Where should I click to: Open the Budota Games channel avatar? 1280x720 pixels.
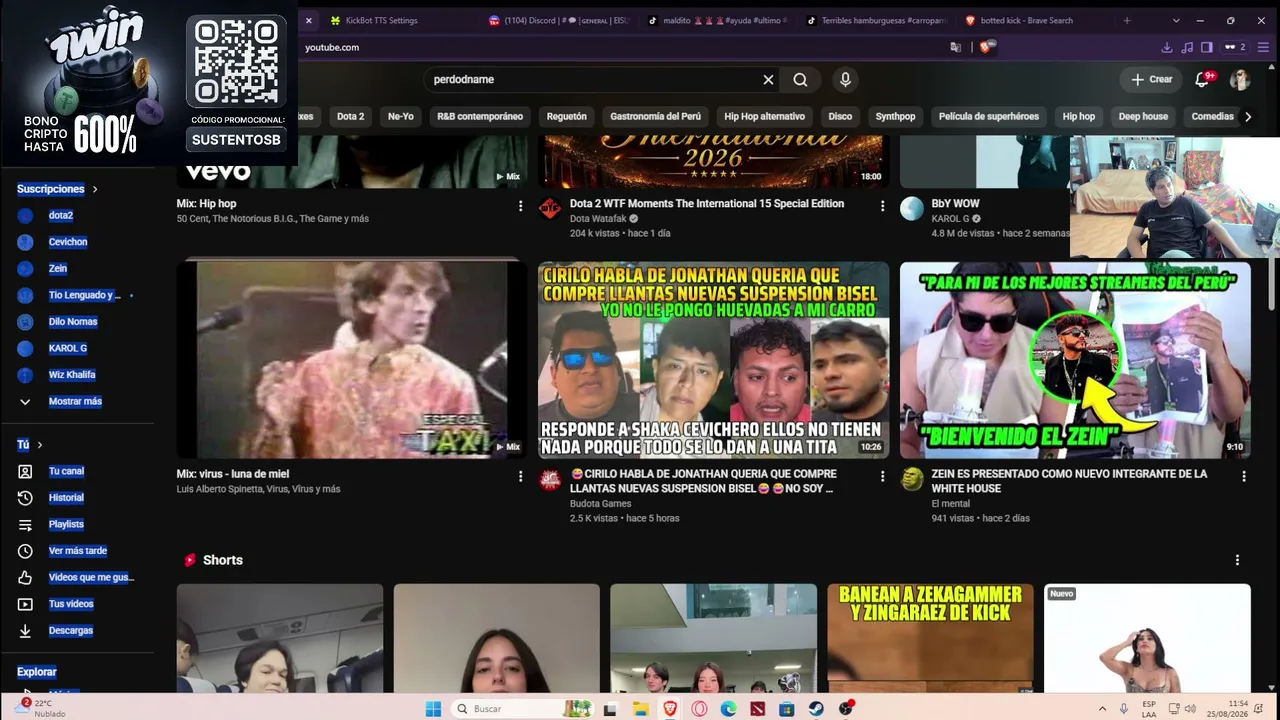click(550, 479)
